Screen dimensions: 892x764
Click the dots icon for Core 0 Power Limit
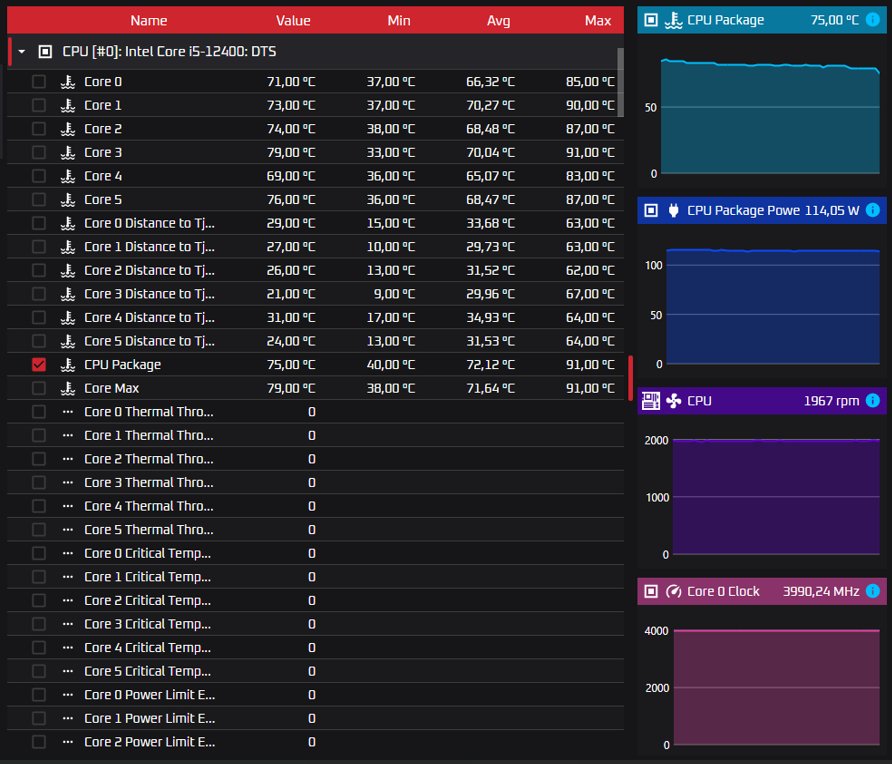point(68,695)
